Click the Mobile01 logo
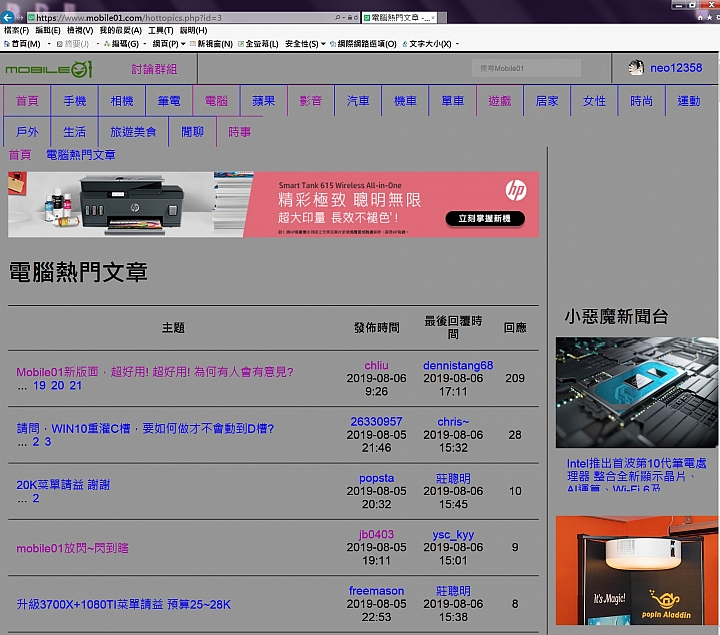 point(49,69)
